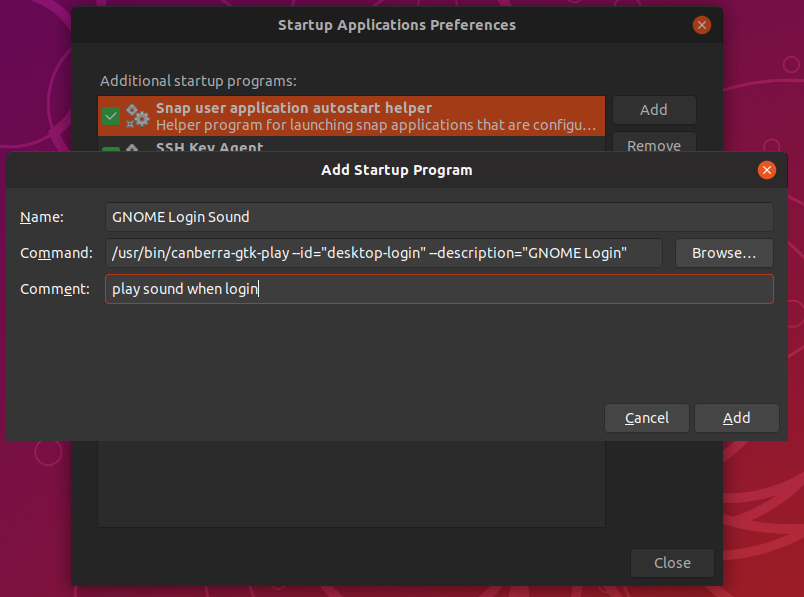Click the Additional startup programs label
The height and width of the screenshot is (597, 804).
tap(198, 81)
